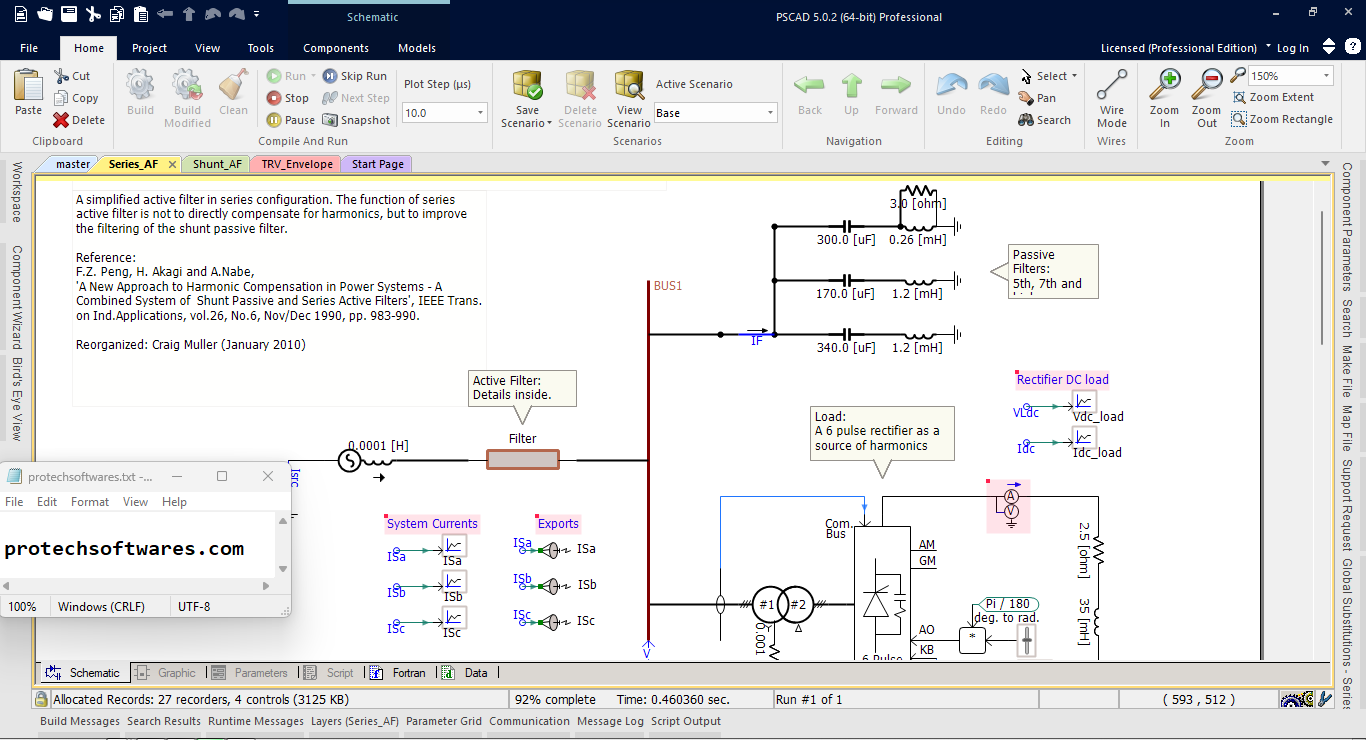Click the 92% complete status text
Screen dimensions: 1366x740
[555, 700]
